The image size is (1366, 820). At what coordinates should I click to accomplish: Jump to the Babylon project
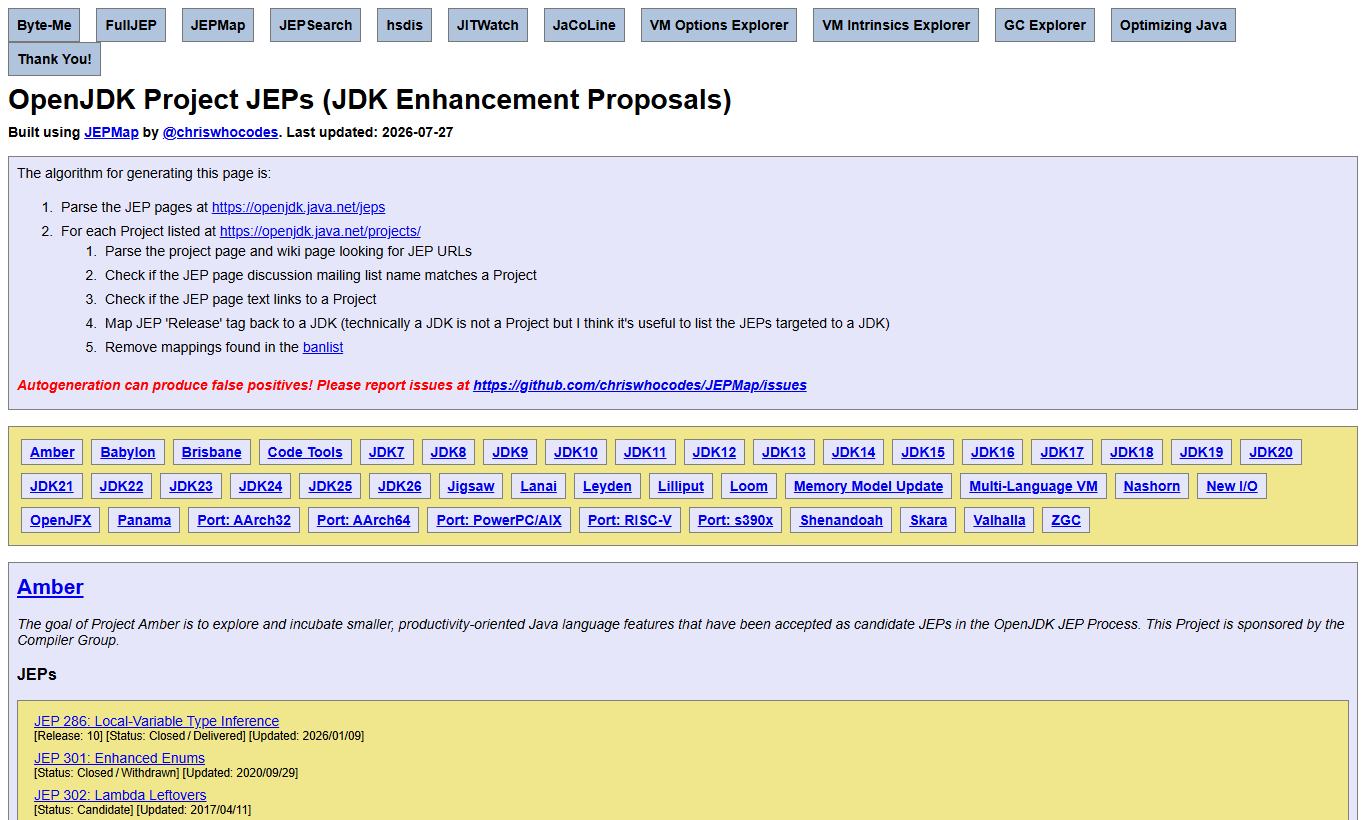coord(128,452)
